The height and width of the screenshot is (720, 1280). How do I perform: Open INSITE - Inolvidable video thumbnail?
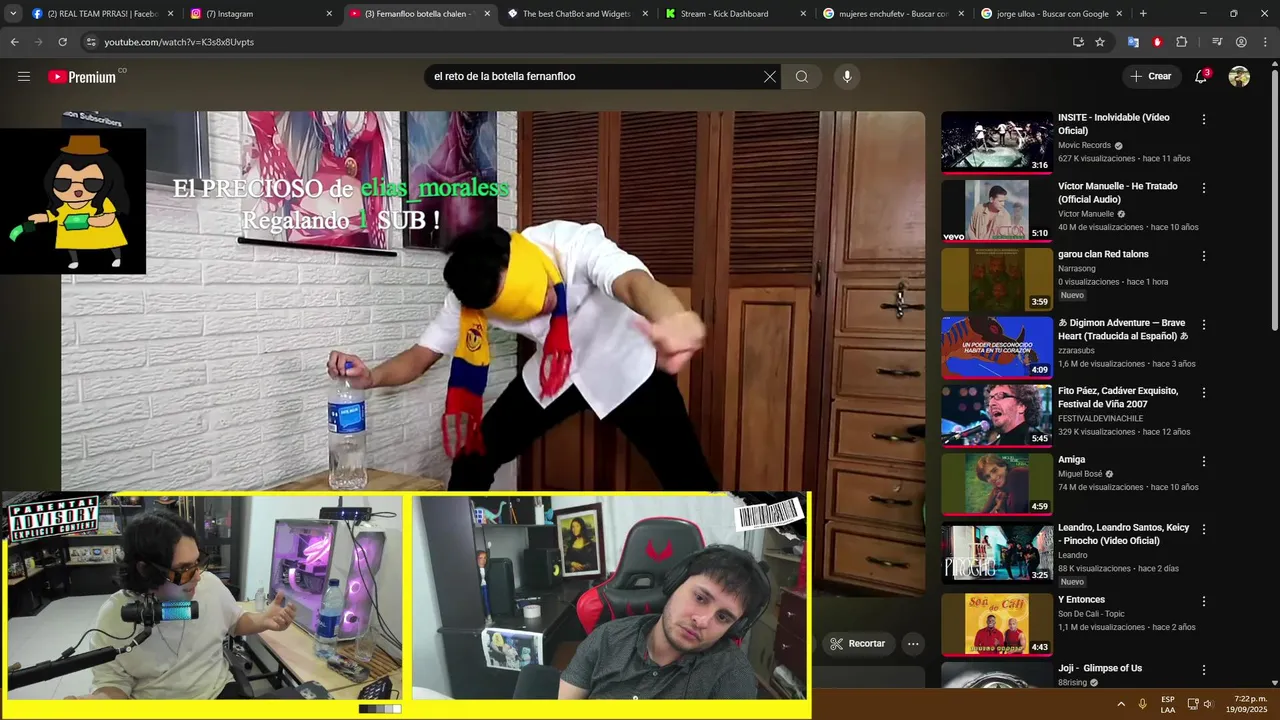pos(997,142)
